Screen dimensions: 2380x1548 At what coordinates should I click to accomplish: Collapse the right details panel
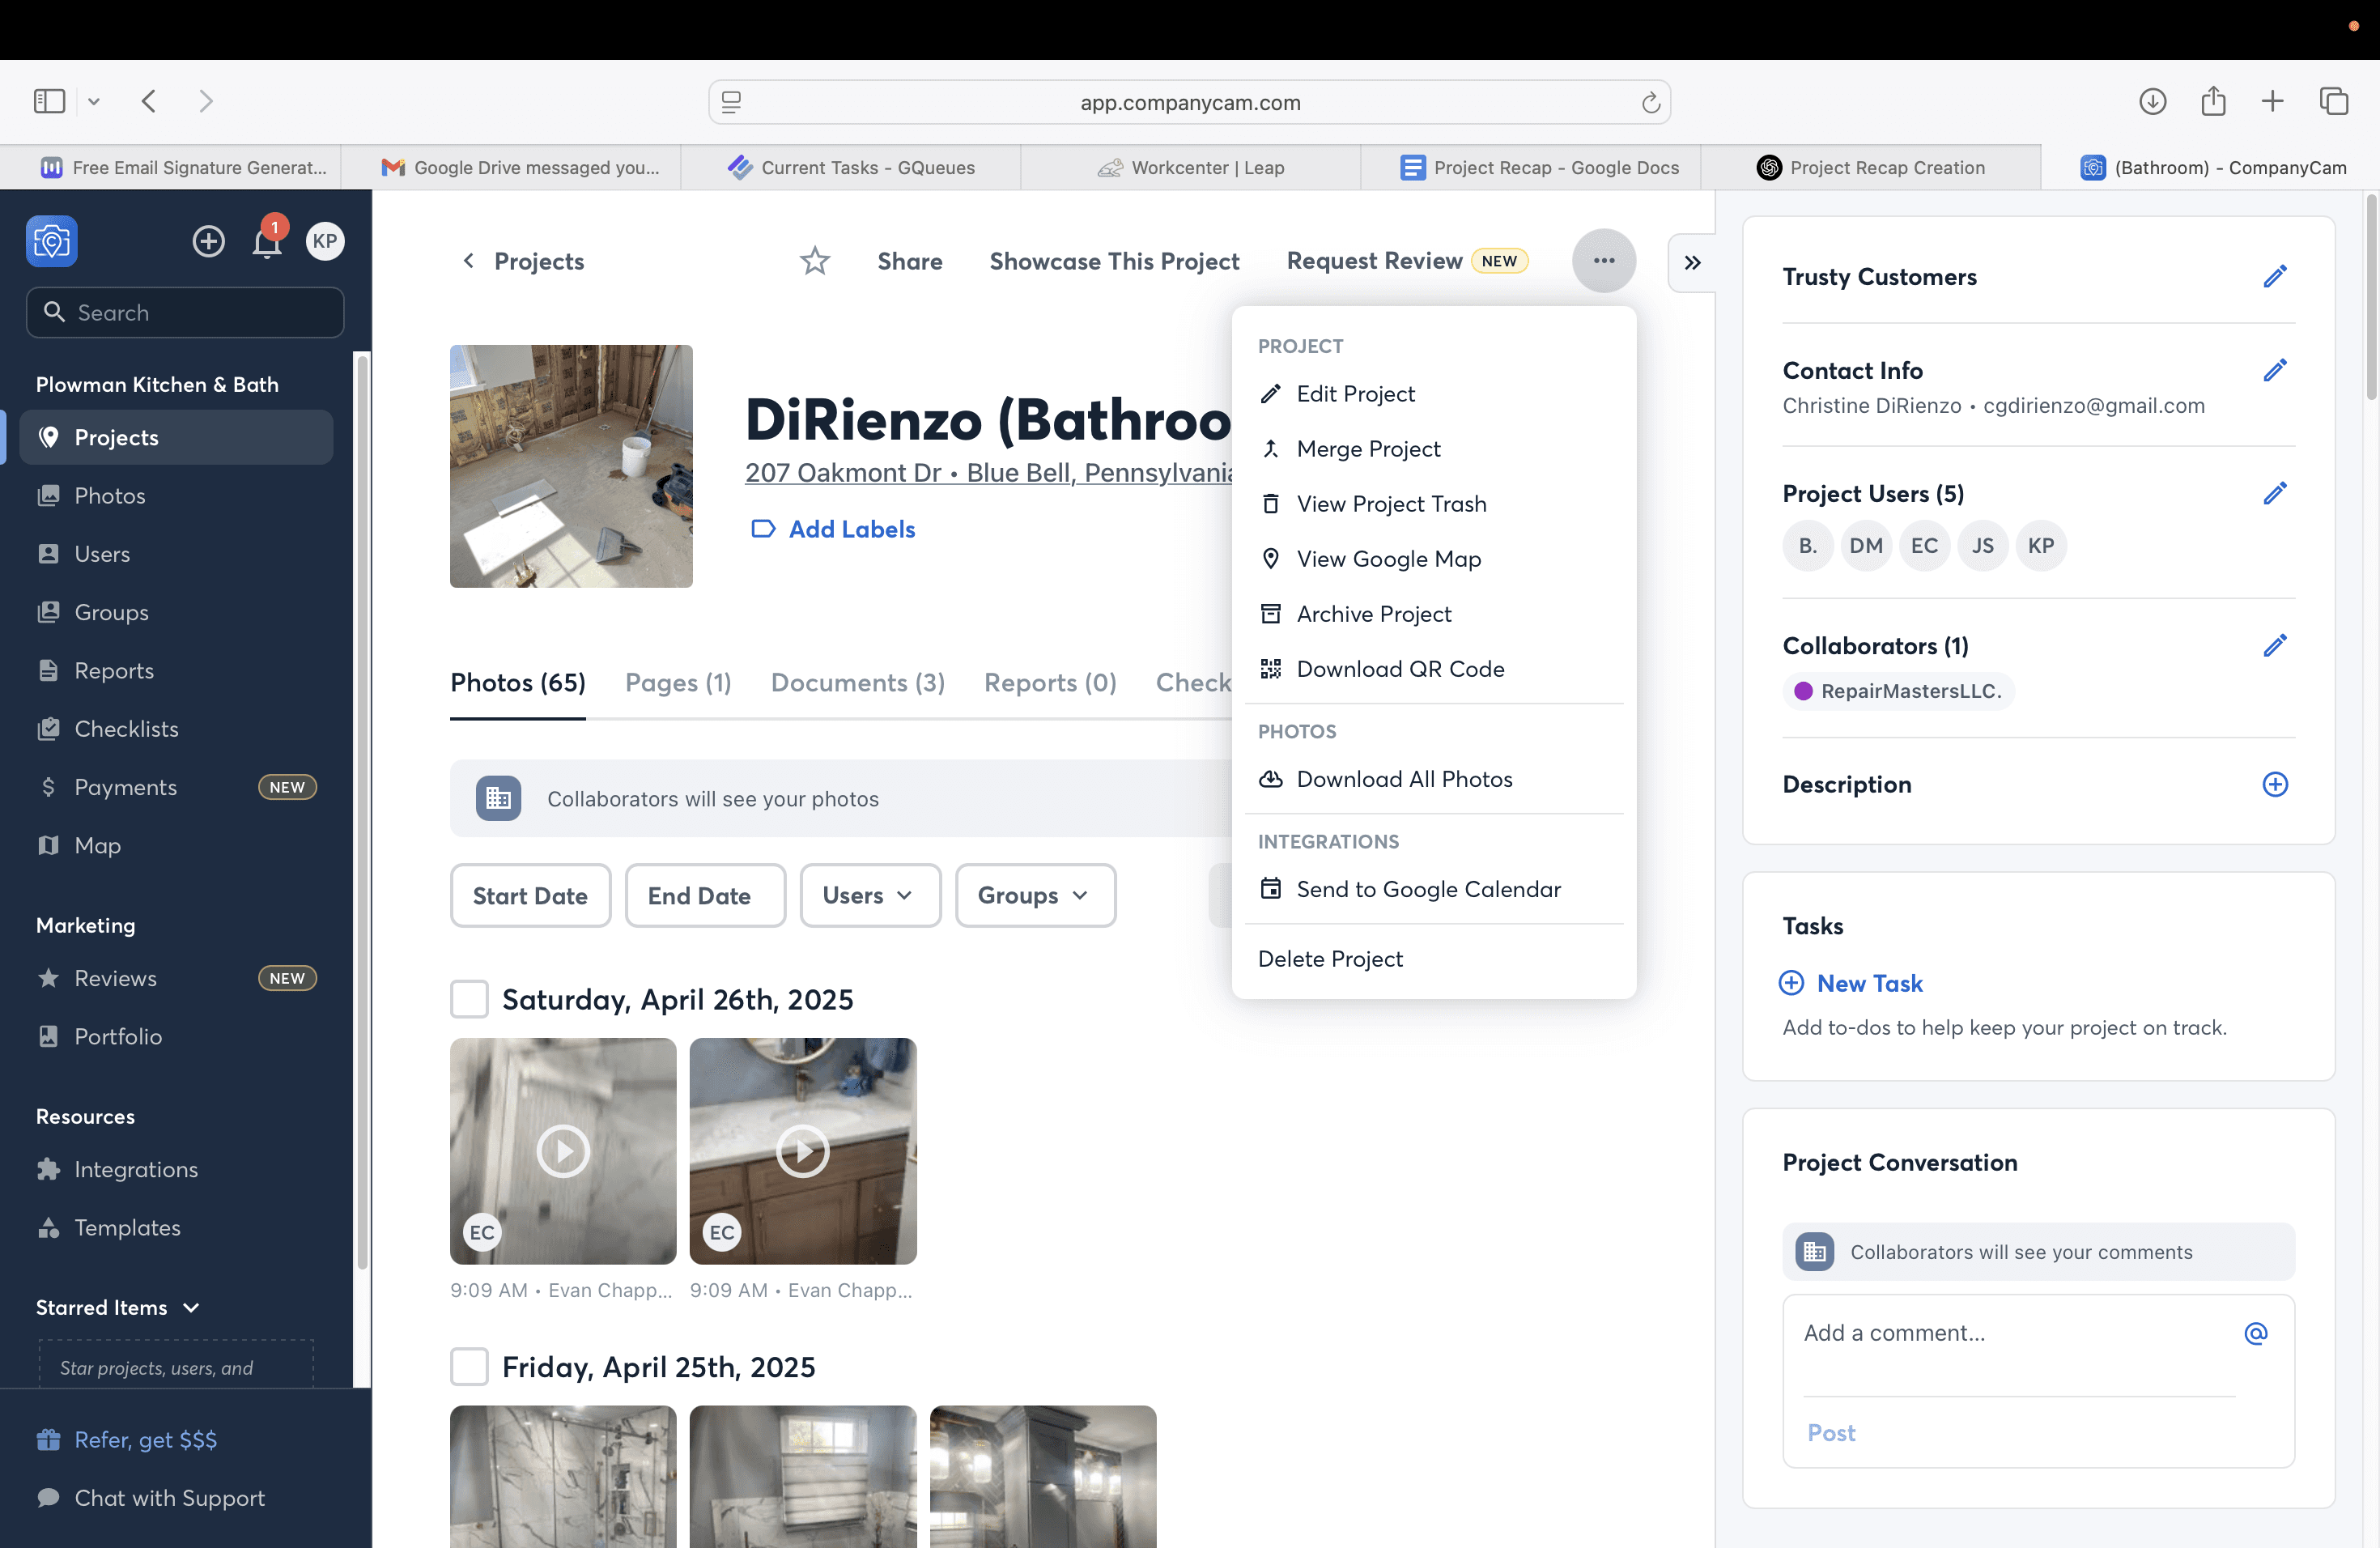pos(1692,262)
